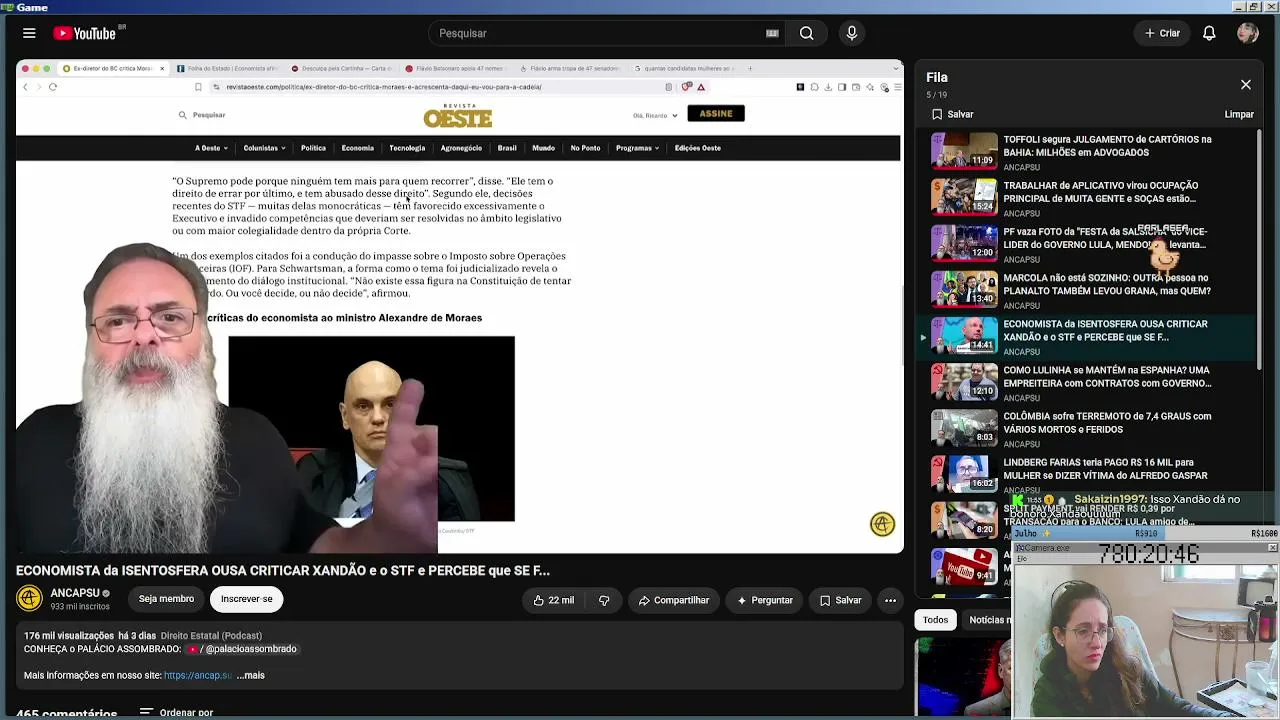Screen dimensions: 1280x720
Task: Play the TOFFOLI segura JULGAMENTO queue thumbnail
Action: 964,151
